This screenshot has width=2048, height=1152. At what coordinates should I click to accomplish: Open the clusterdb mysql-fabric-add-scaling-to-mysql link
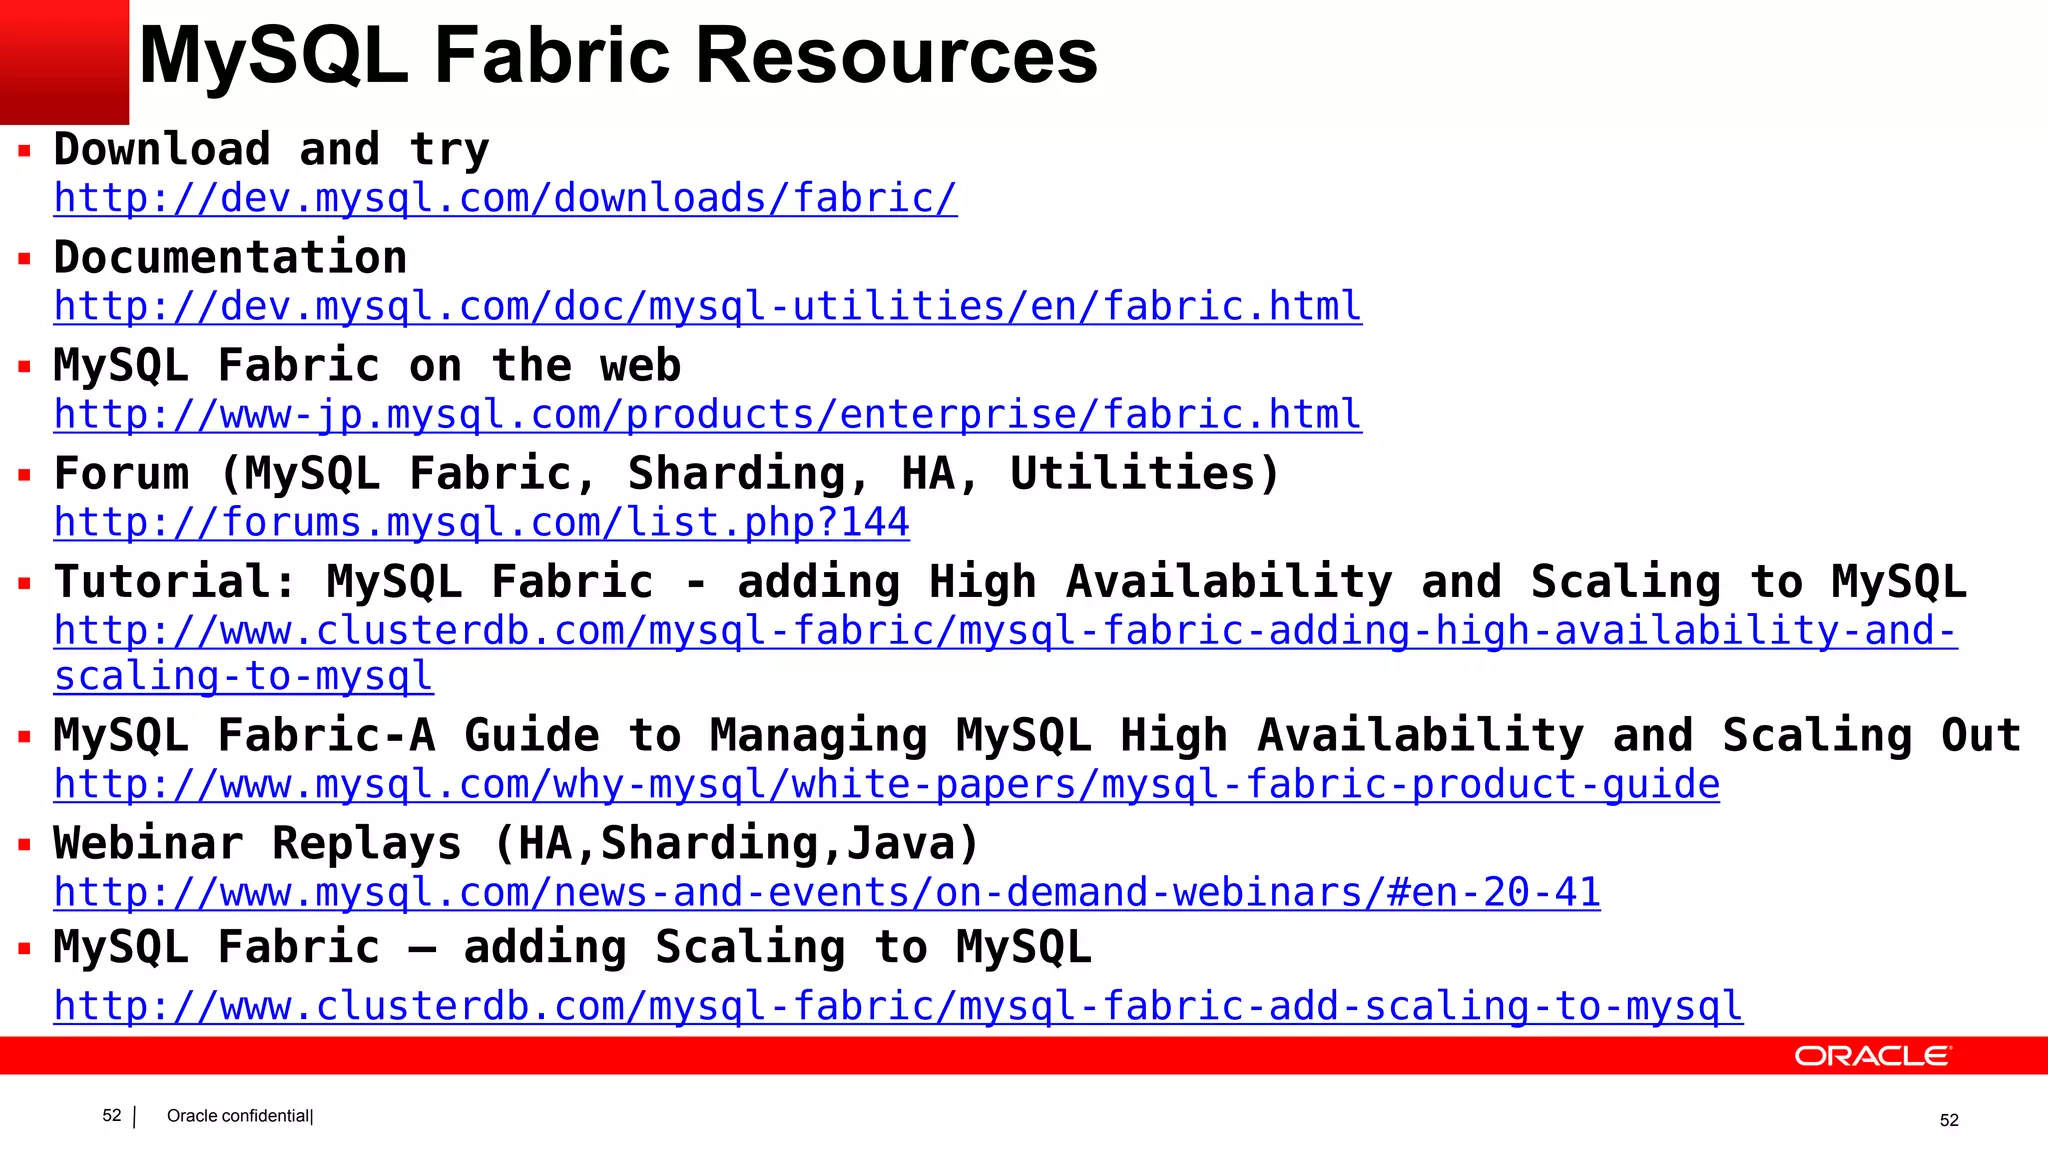coord(898,1006)
